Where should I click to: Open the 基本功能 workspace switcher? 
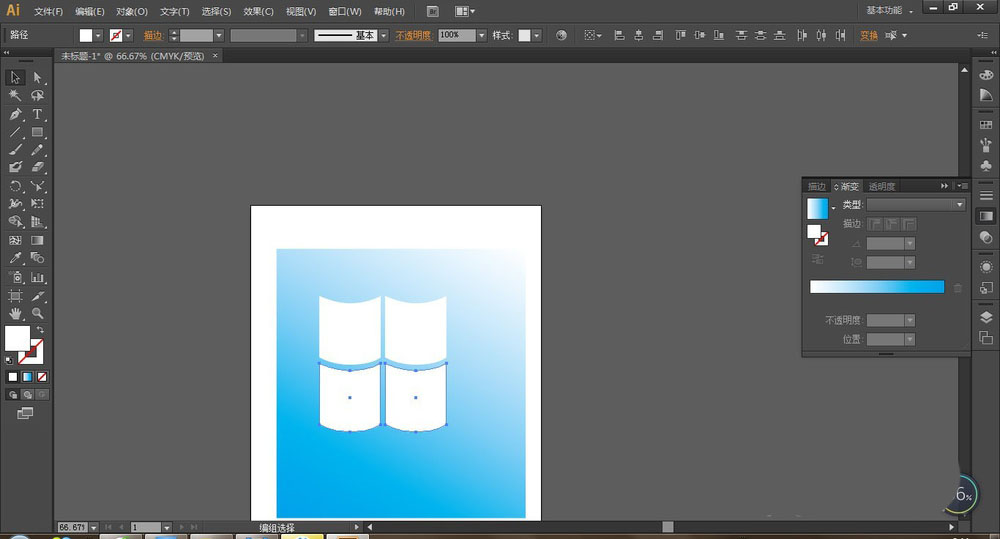(x=888, y=11)
